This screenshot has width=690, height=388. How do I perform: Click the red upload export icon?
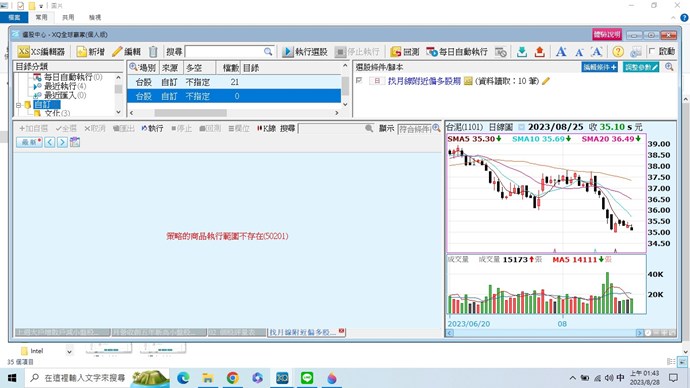point(540,51)
